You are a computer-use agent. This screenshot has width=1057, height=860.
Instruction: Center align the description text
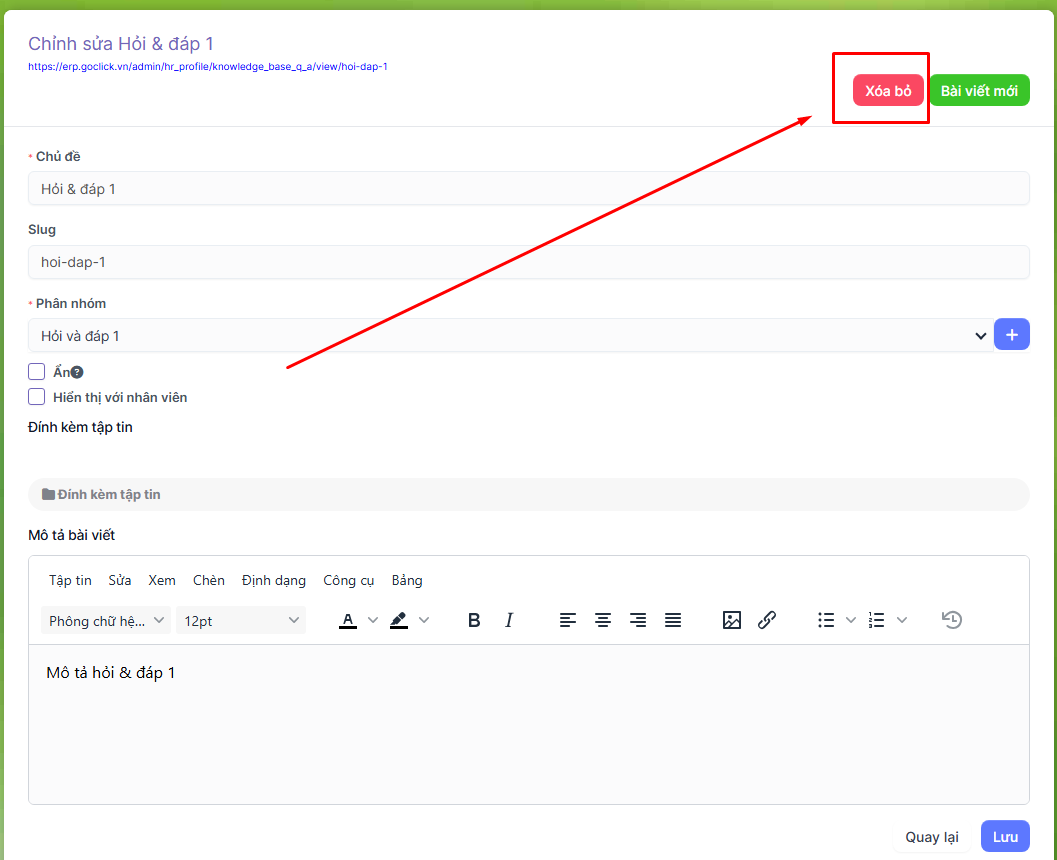coord(603,620)
